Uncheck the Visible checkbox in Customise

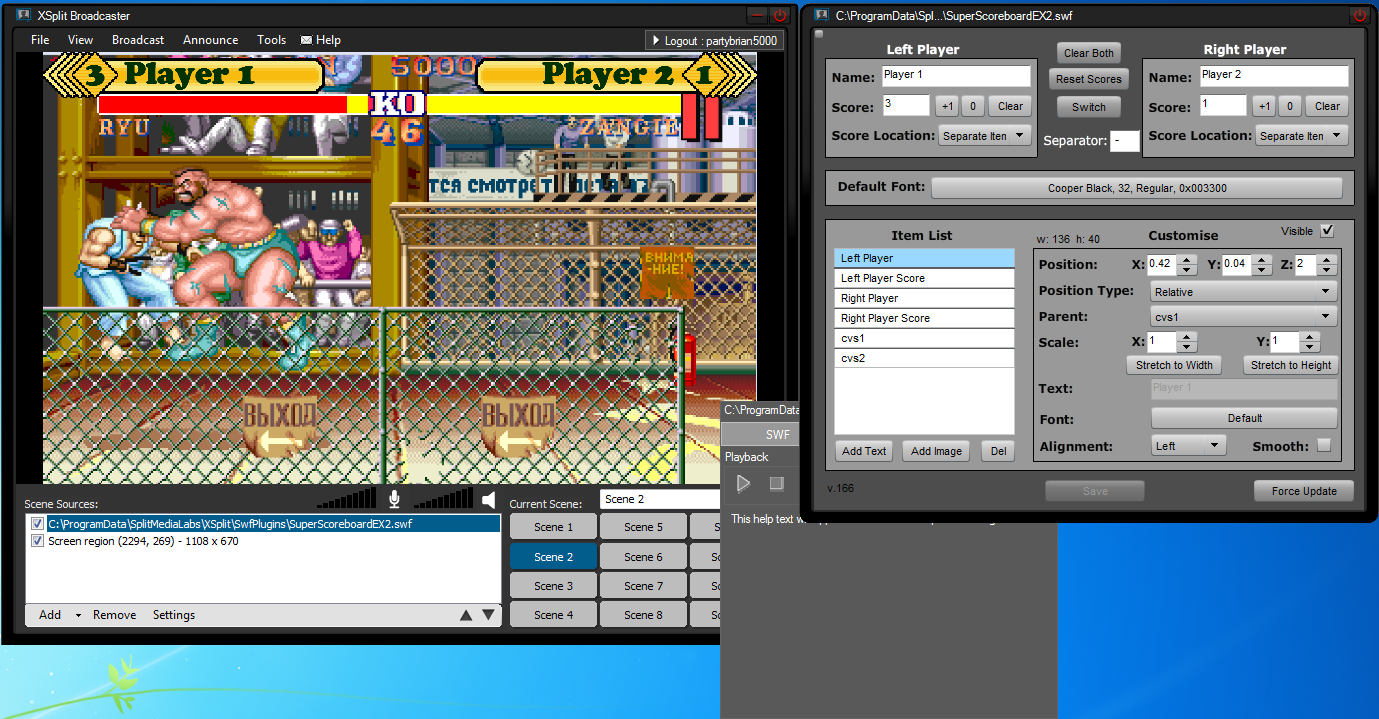[1327, 231]
